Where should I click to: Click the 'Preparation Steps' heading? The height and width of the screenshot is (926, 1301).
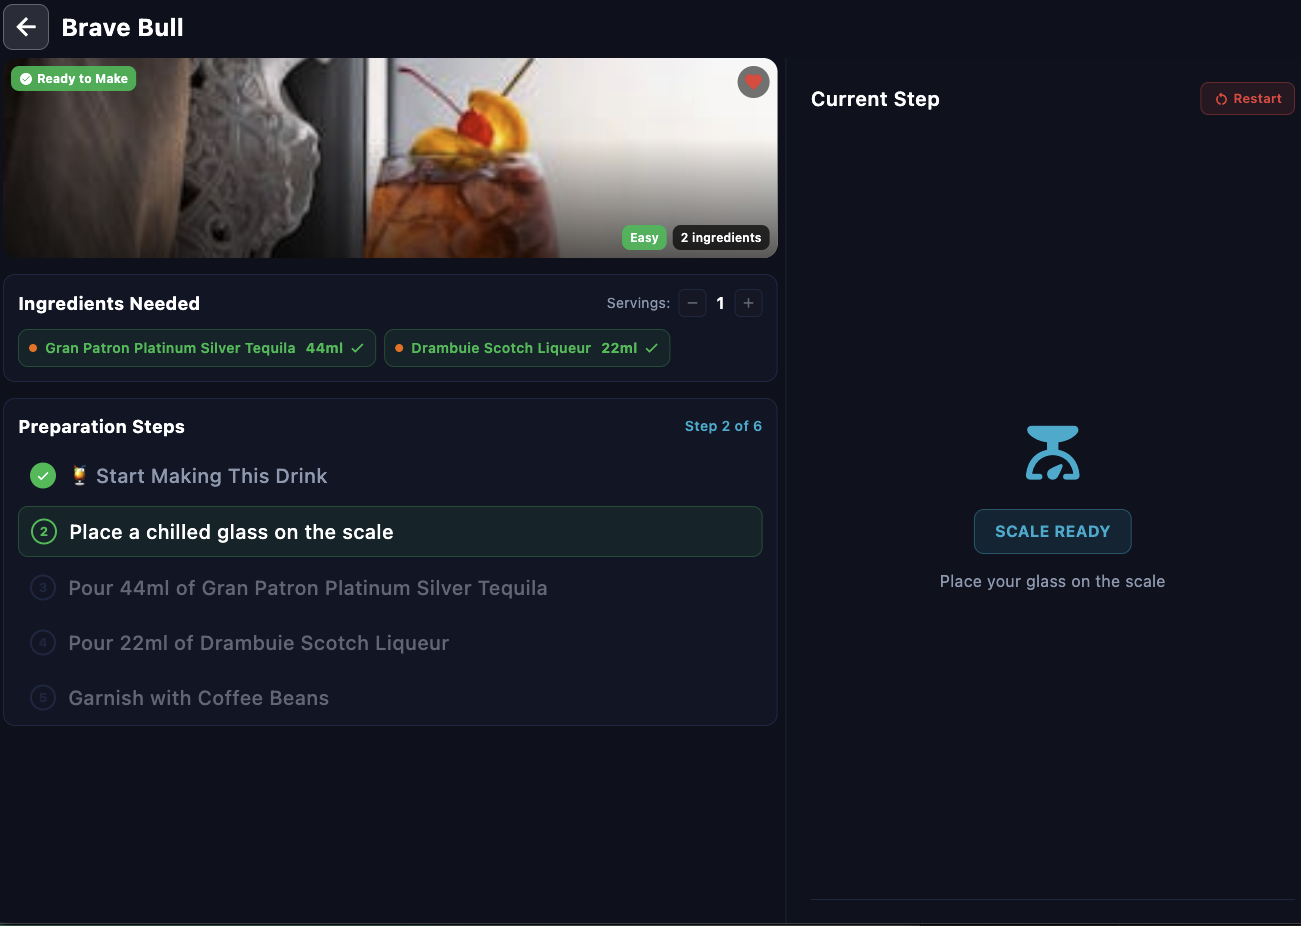(x=102, y=427)
